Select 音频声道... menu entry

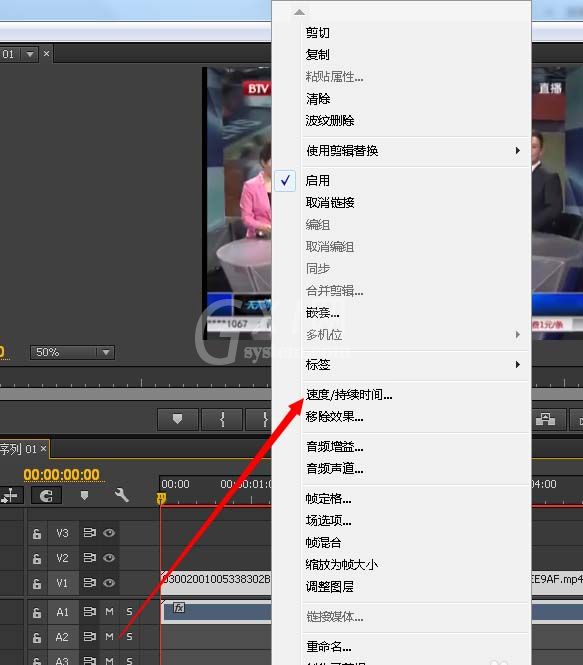coord(335,469)
